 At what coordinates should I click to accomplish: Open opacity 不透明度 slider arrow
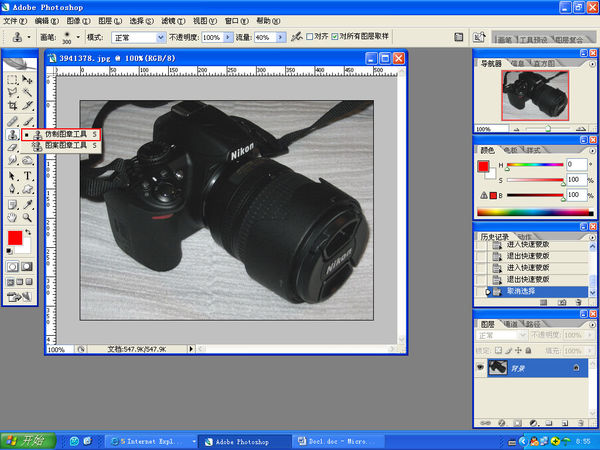228,37
